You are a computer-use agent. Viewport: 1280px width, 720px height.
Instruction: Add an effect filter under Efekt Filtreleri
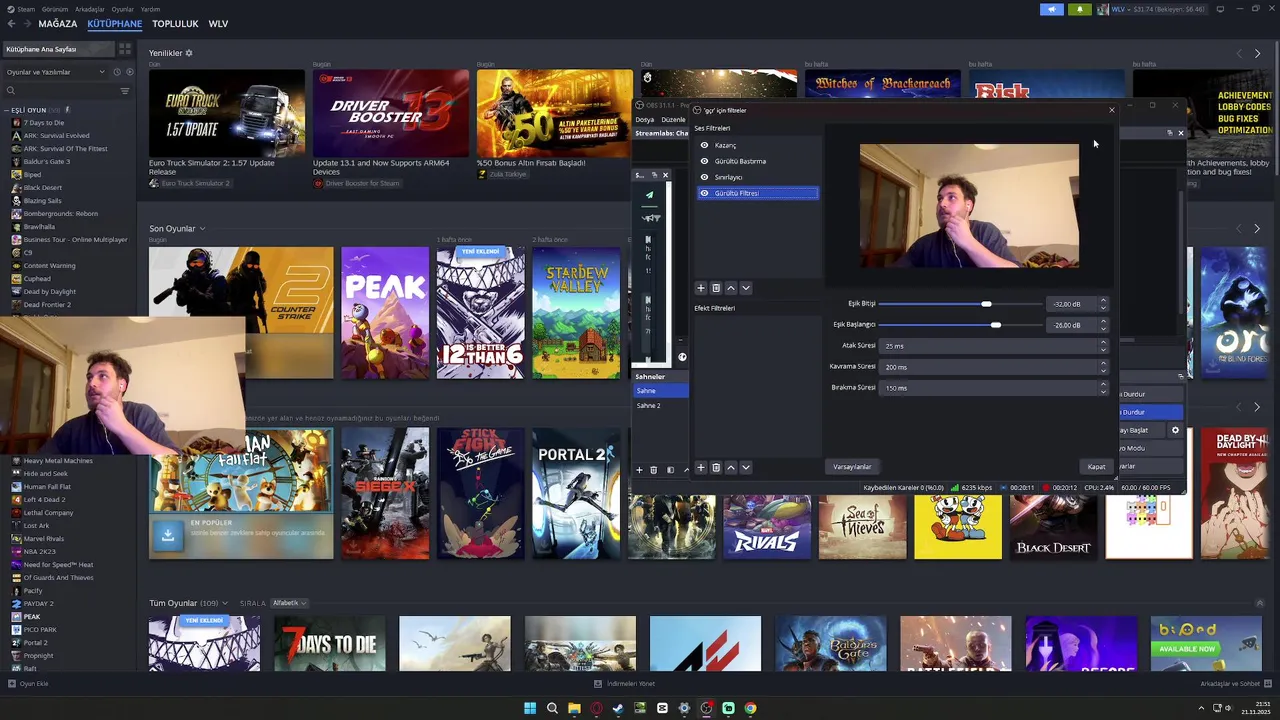click(700, 468)
